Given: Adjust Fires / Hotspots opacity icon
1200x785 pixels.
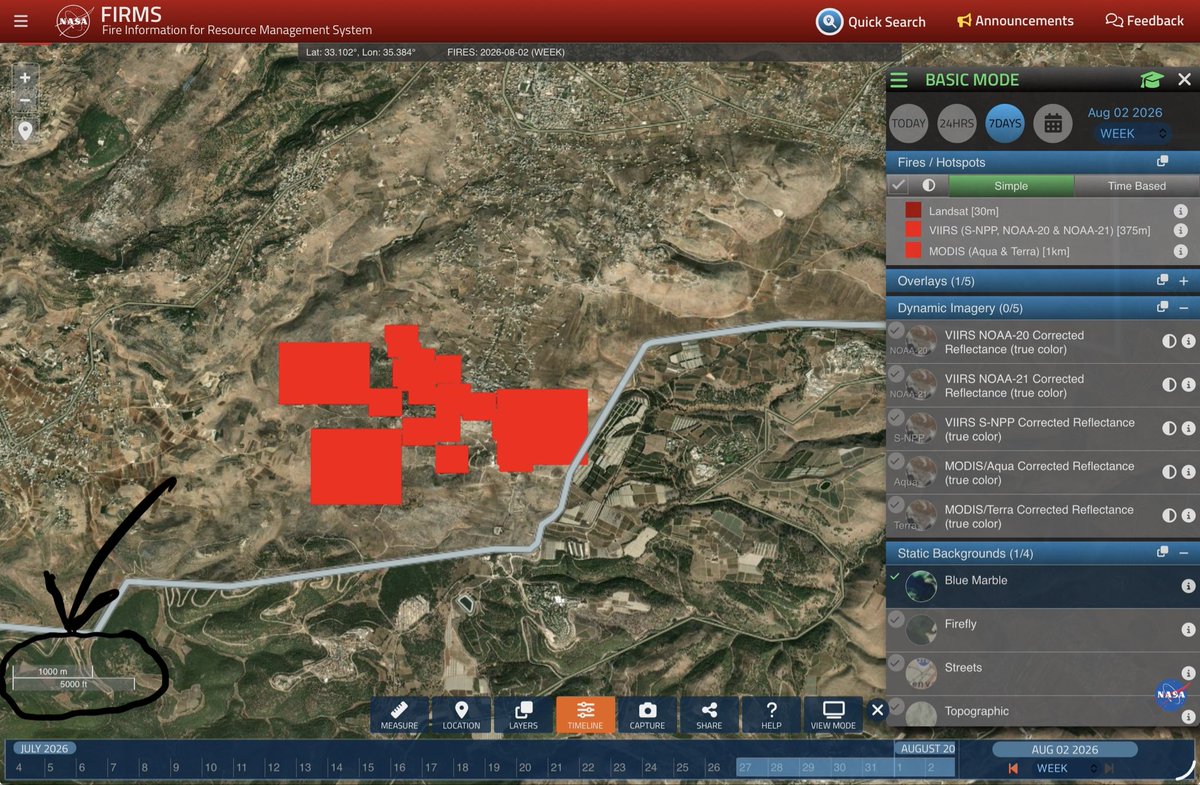Looking at the screenshot, I should point(929,185).
